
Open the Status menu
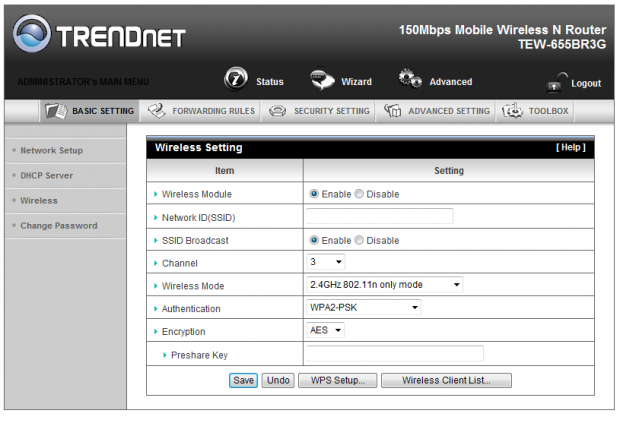point(270,82)
